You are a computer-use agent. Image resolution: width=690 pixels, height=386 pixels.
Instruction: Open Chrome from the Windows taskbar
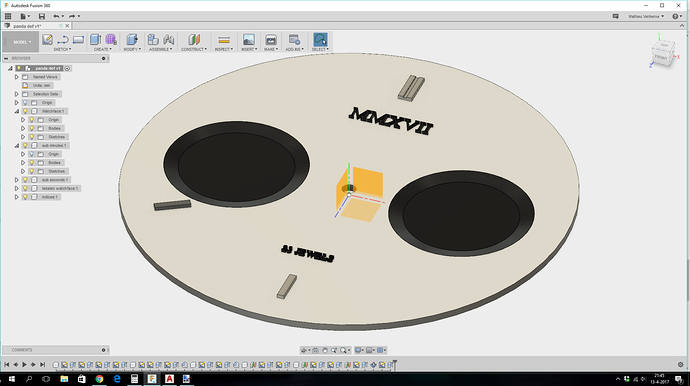point(99,379)
